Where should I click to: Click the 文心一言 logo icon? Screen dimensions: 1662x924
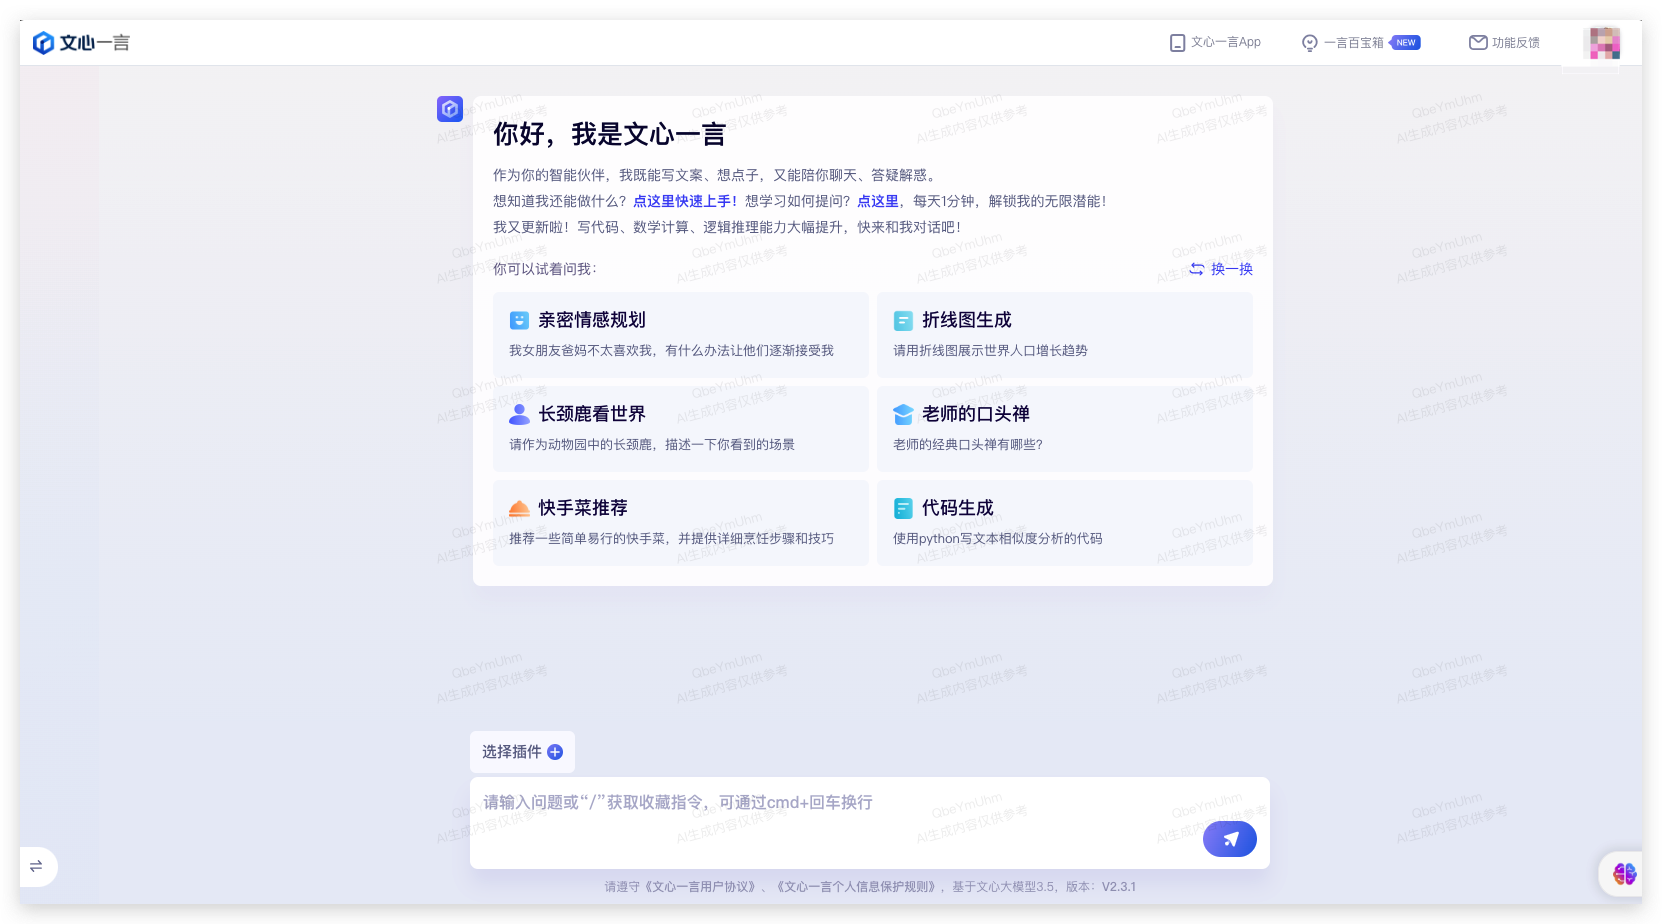point(43,43)
